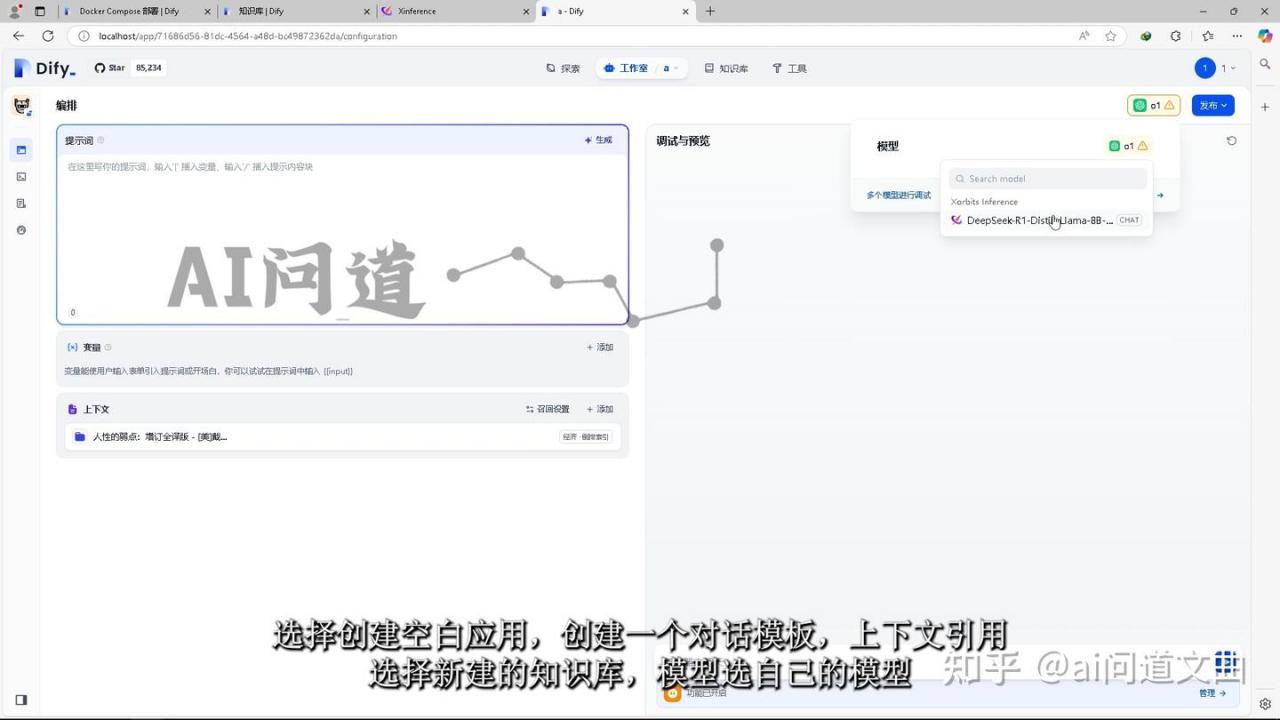Add a new variable with 添加
Viewport: 1280px width, 720px height.
pyautogui.click(x=600, y=347)
